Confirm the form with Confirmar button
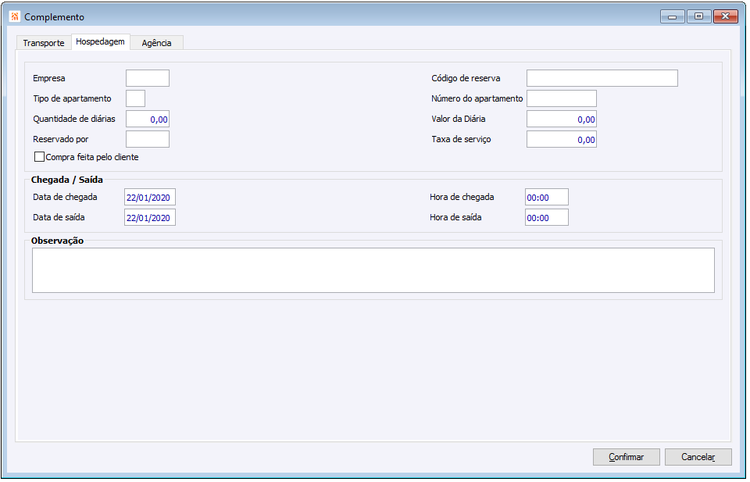 click(x=626, y=457)
